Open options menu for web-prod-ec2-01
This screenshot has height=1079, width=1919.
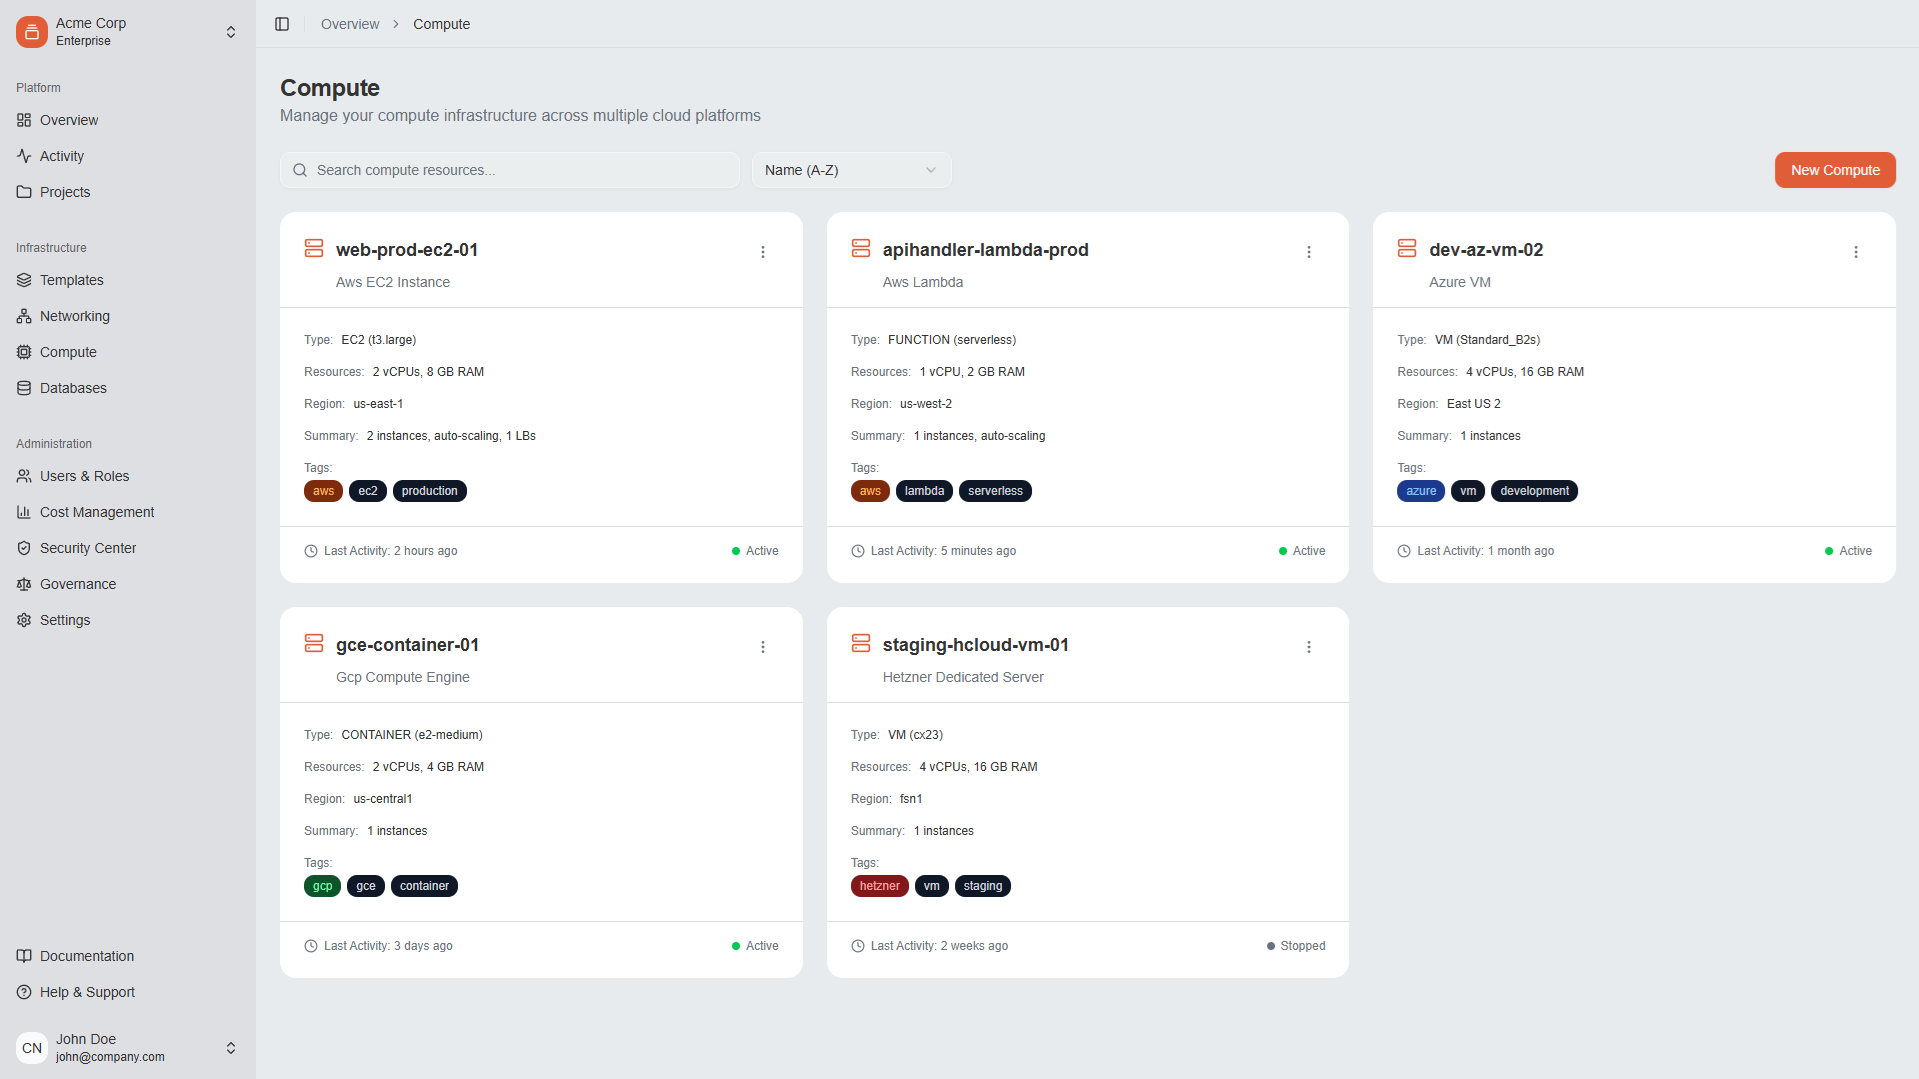pos(763,252)
